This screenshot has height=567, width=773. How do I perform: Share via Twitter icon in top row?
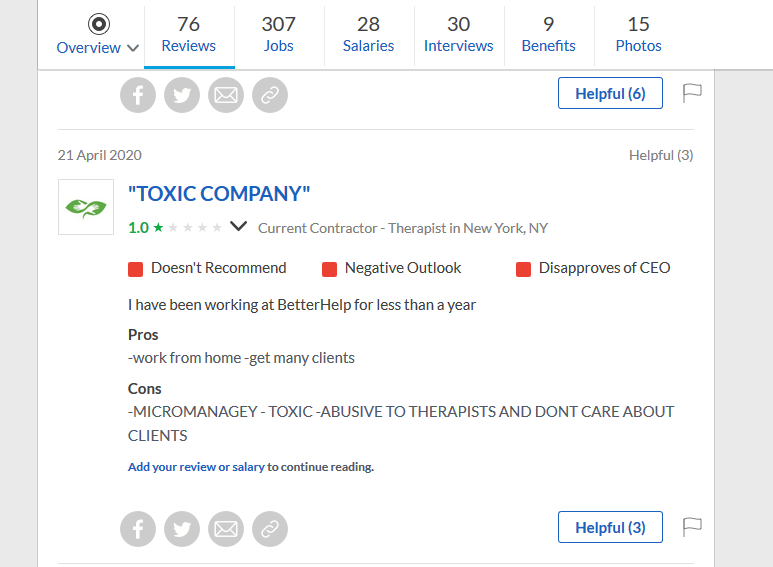point(182,95)
